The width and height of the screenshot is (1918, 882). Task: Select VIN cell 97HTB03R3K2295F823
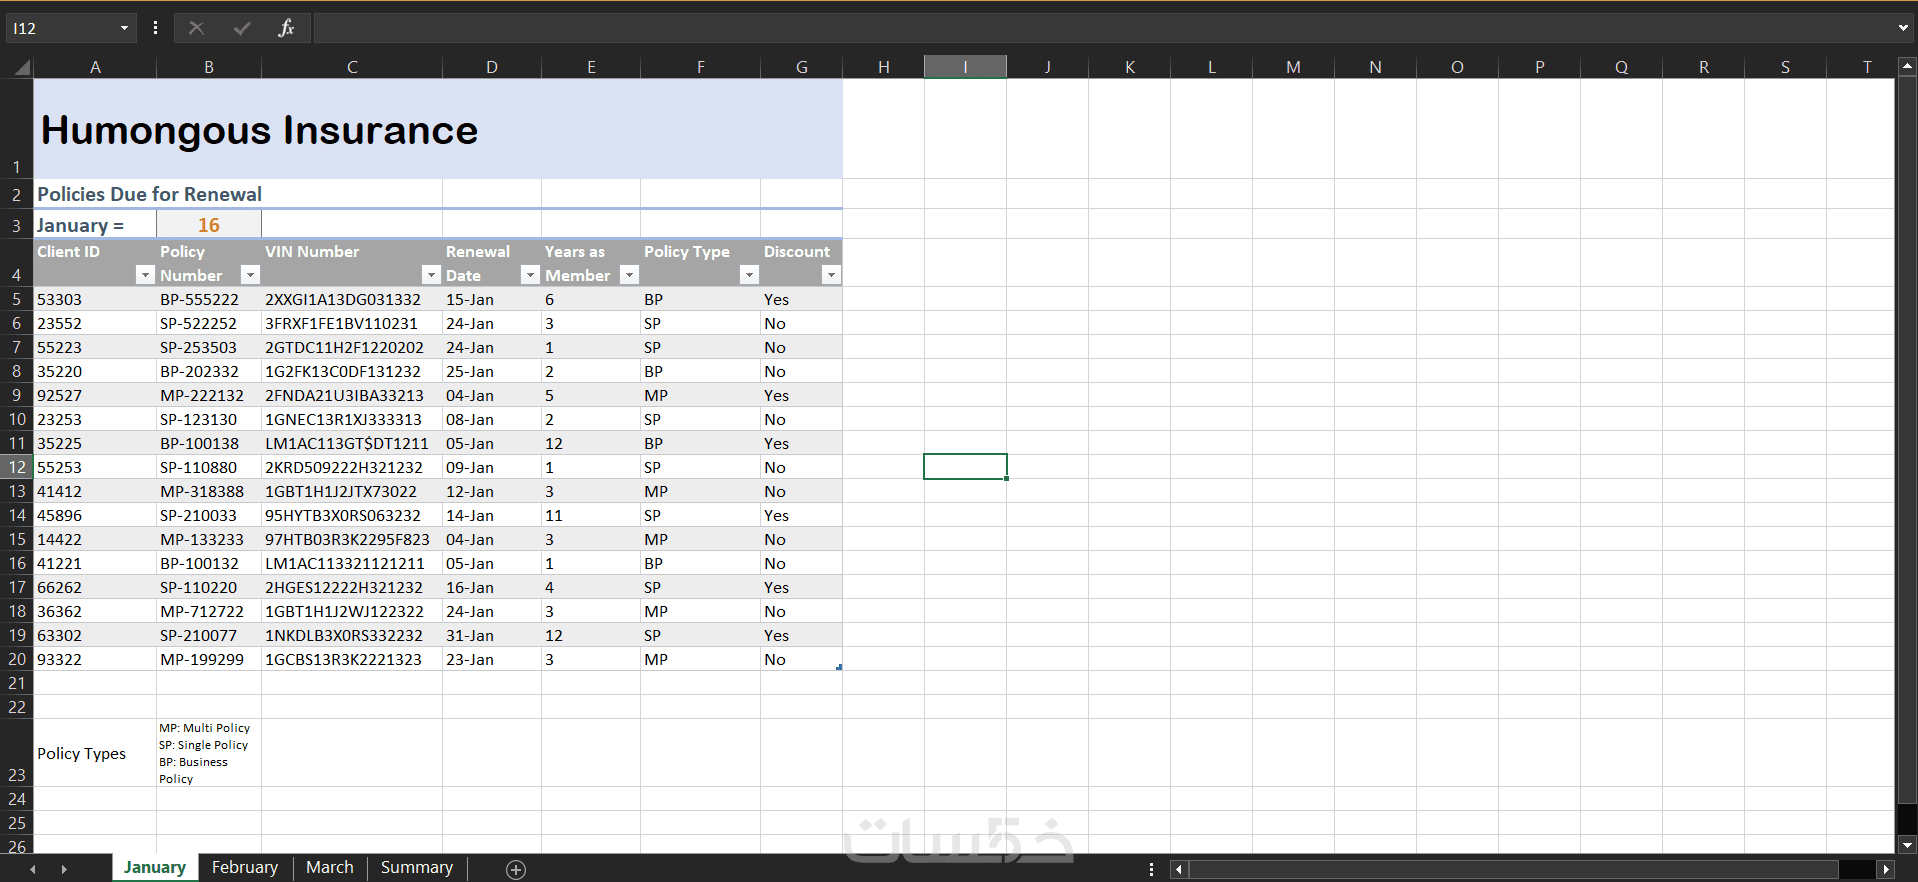coord(352,539)
